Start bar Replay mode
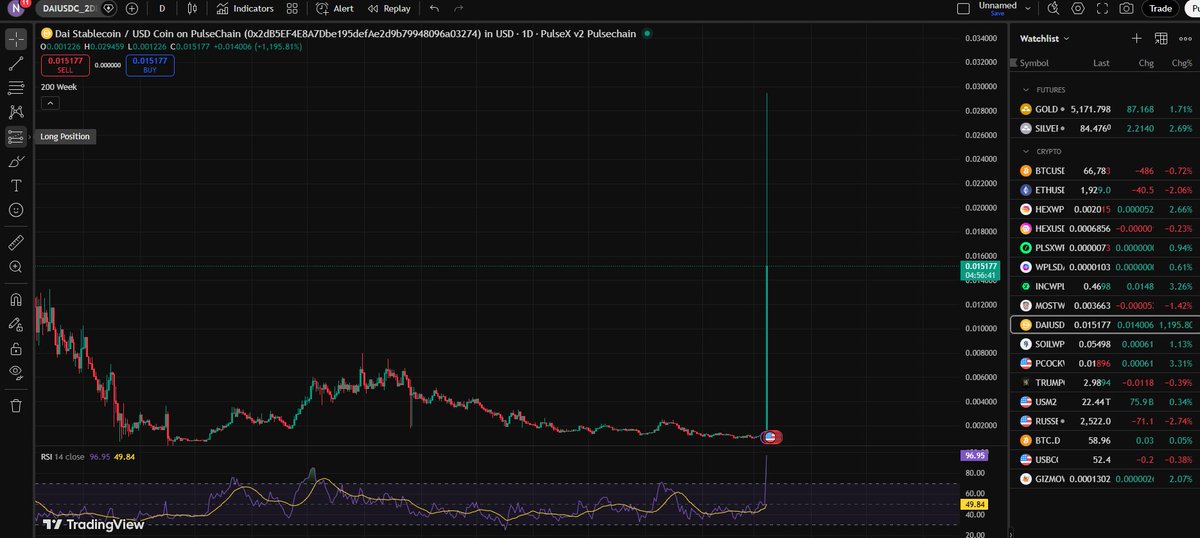The width and height of the screenshot is (1200, 538). pos(388,8)
